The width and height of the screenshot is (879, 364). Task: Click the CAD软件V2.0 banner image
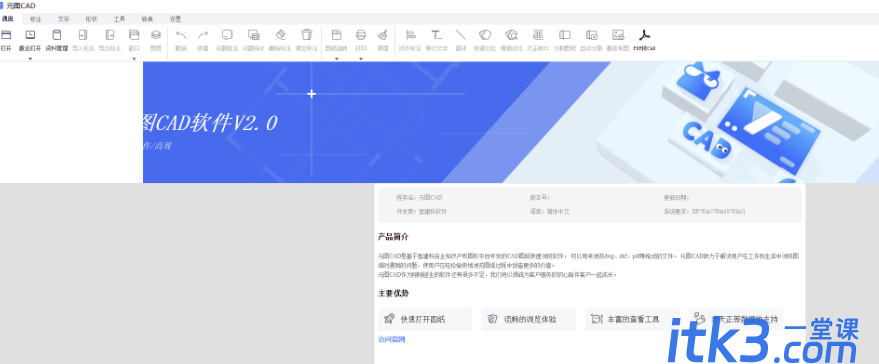(x=511, y=122)
